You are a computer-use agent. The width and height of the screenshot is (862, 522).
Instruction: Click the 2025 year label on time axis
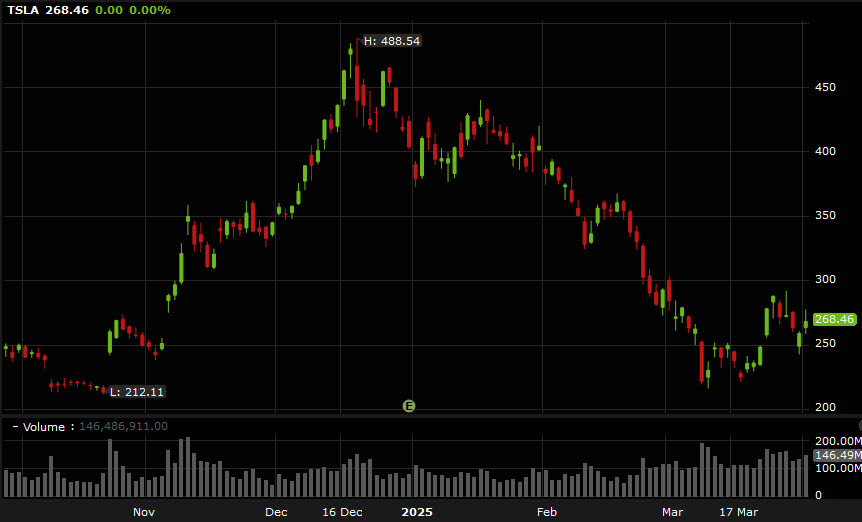[417, 512]
